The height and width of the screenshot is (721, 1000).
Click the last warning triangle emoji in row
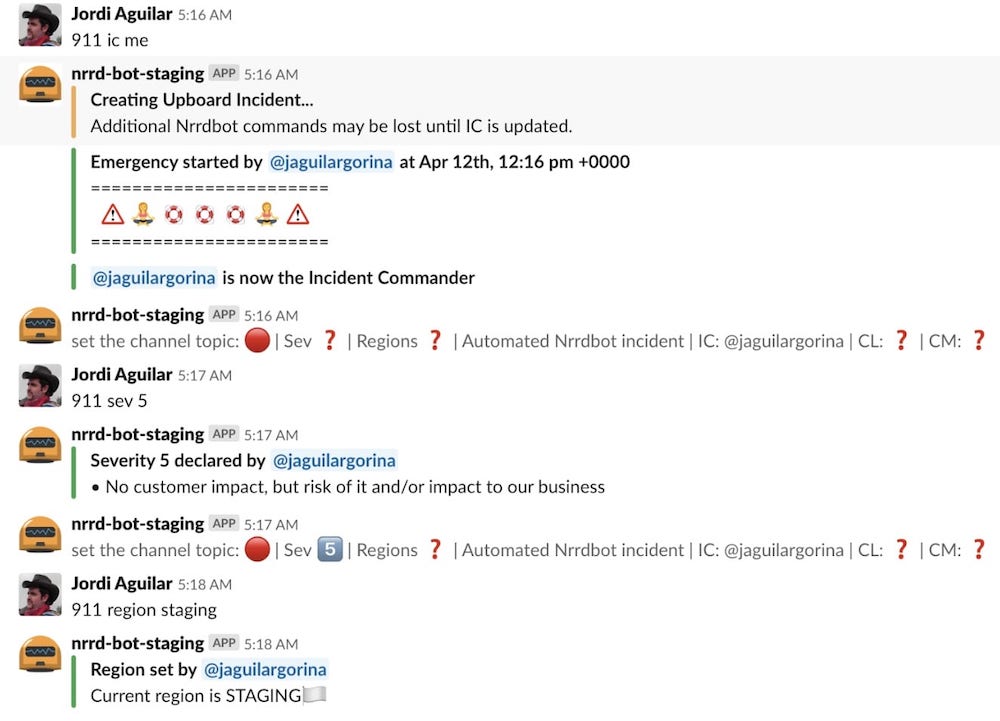click(x=298, y=215)
